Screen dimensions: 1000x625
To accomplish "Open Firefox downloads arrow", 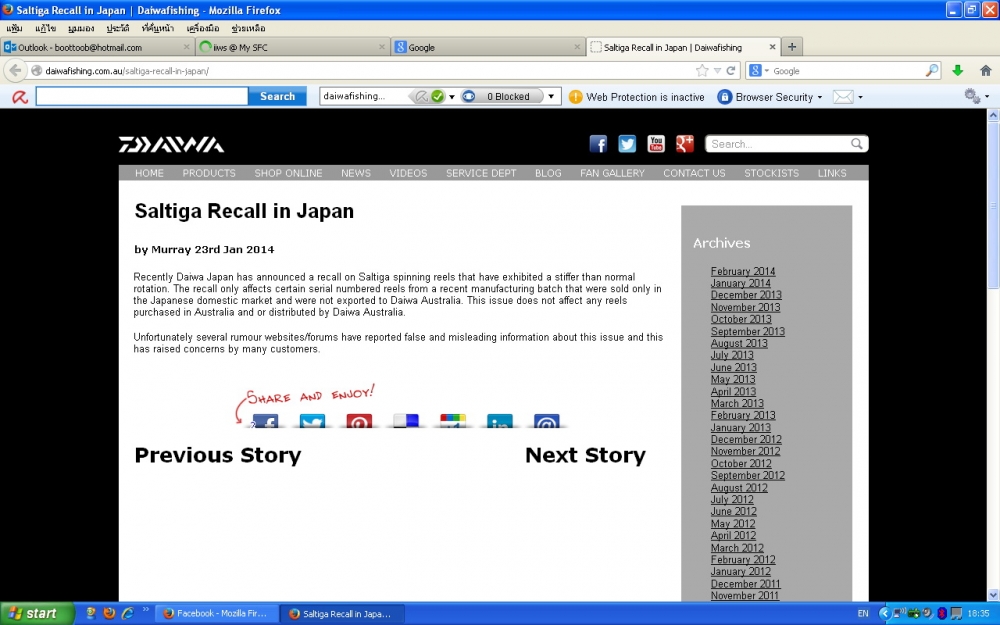I will click(957, 71).
